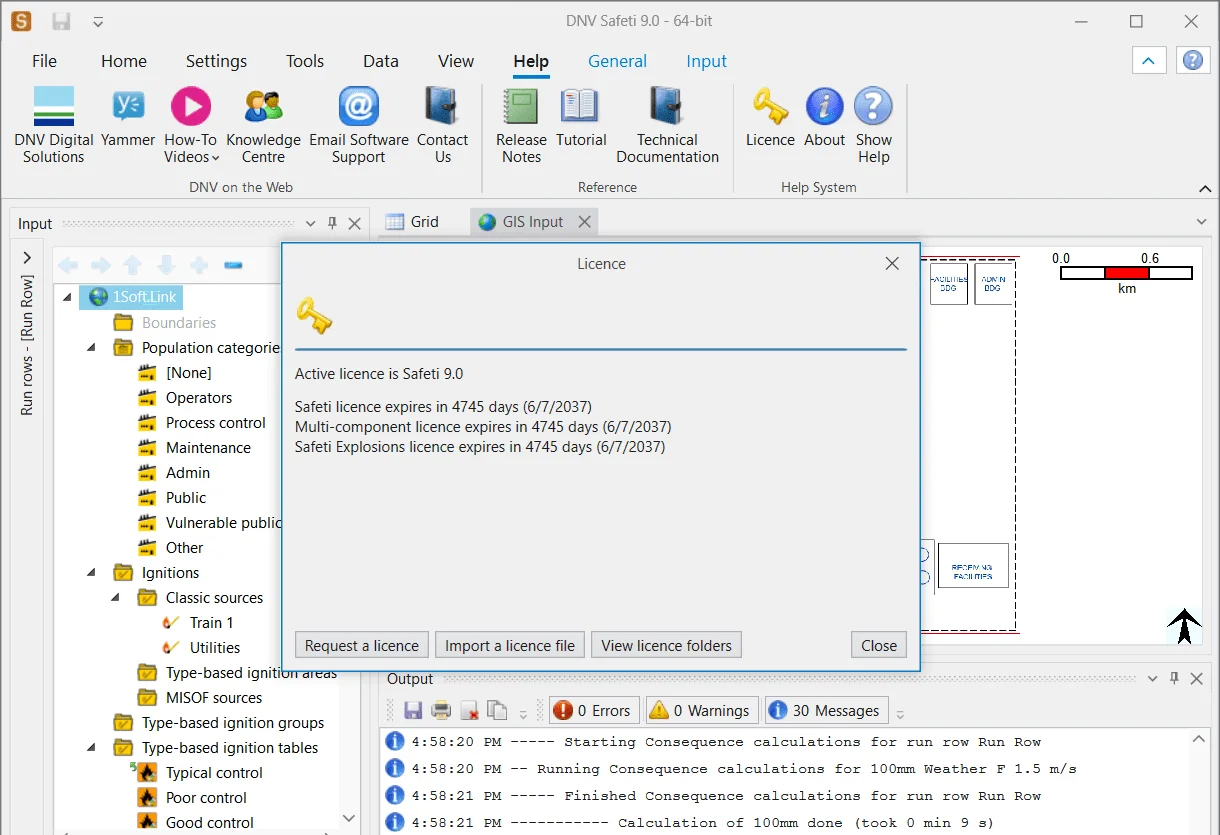Clear the output messages

tap(468, 711)
